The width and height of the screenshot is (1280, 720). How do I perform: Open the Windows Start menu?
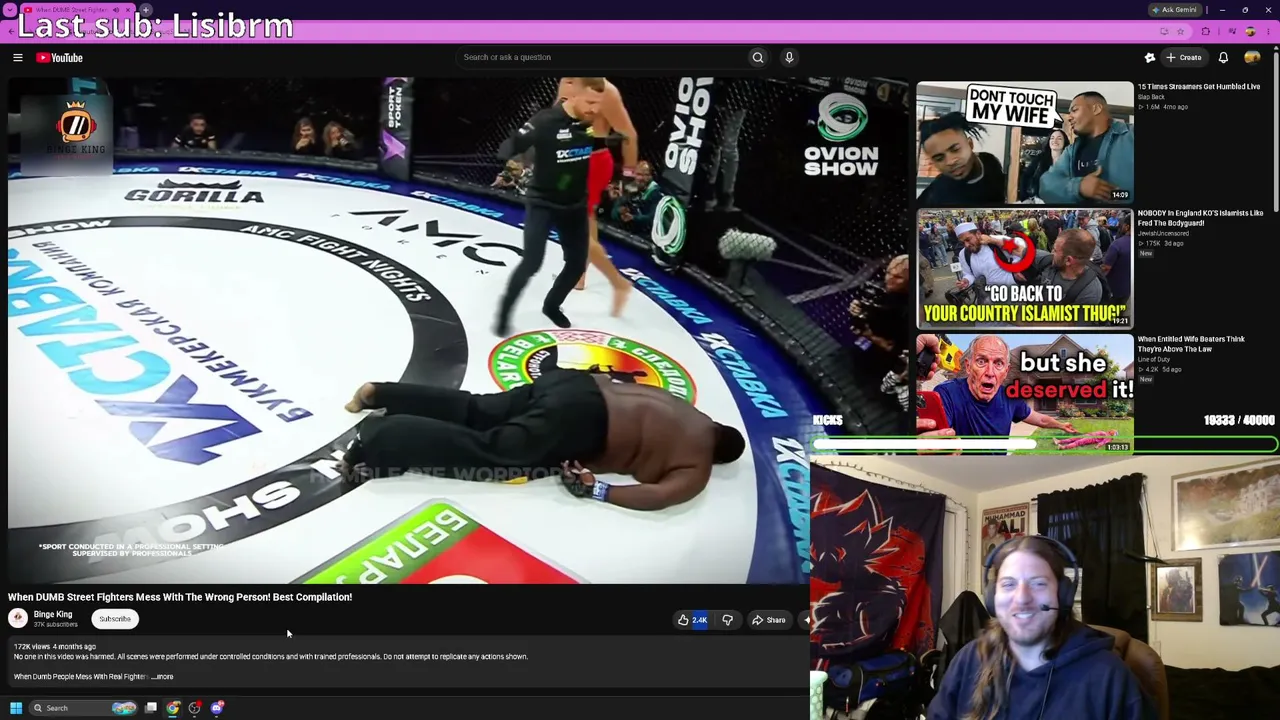click(16, 708)
